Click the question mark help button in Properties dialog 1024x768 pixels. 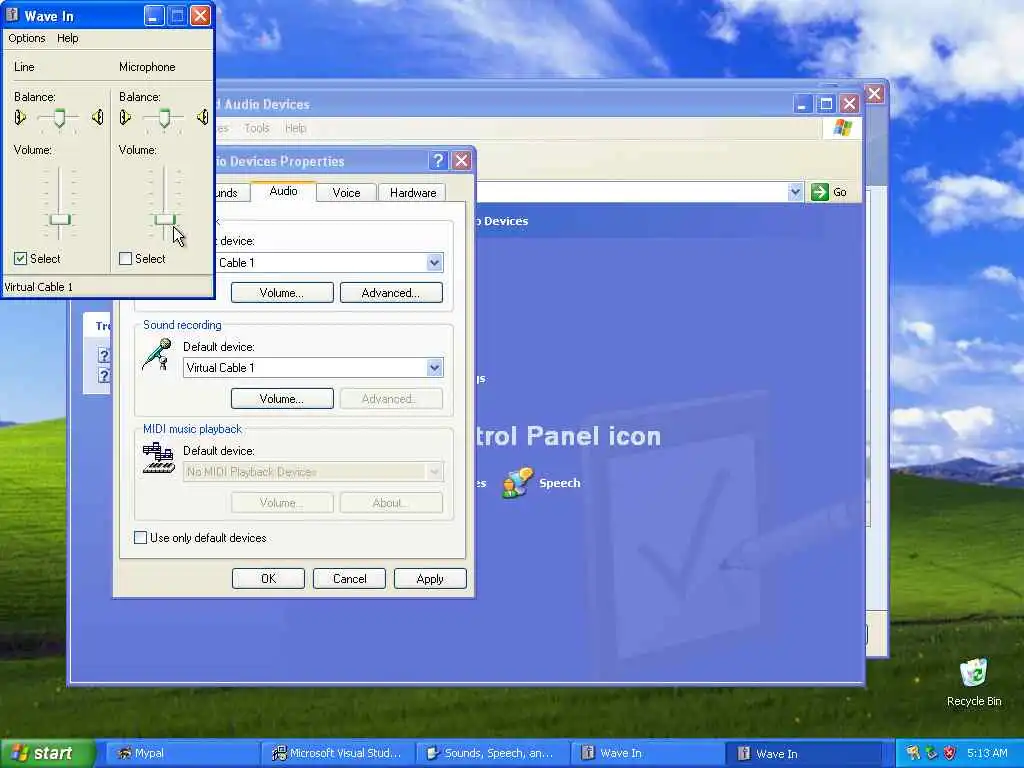coord(438,161)
